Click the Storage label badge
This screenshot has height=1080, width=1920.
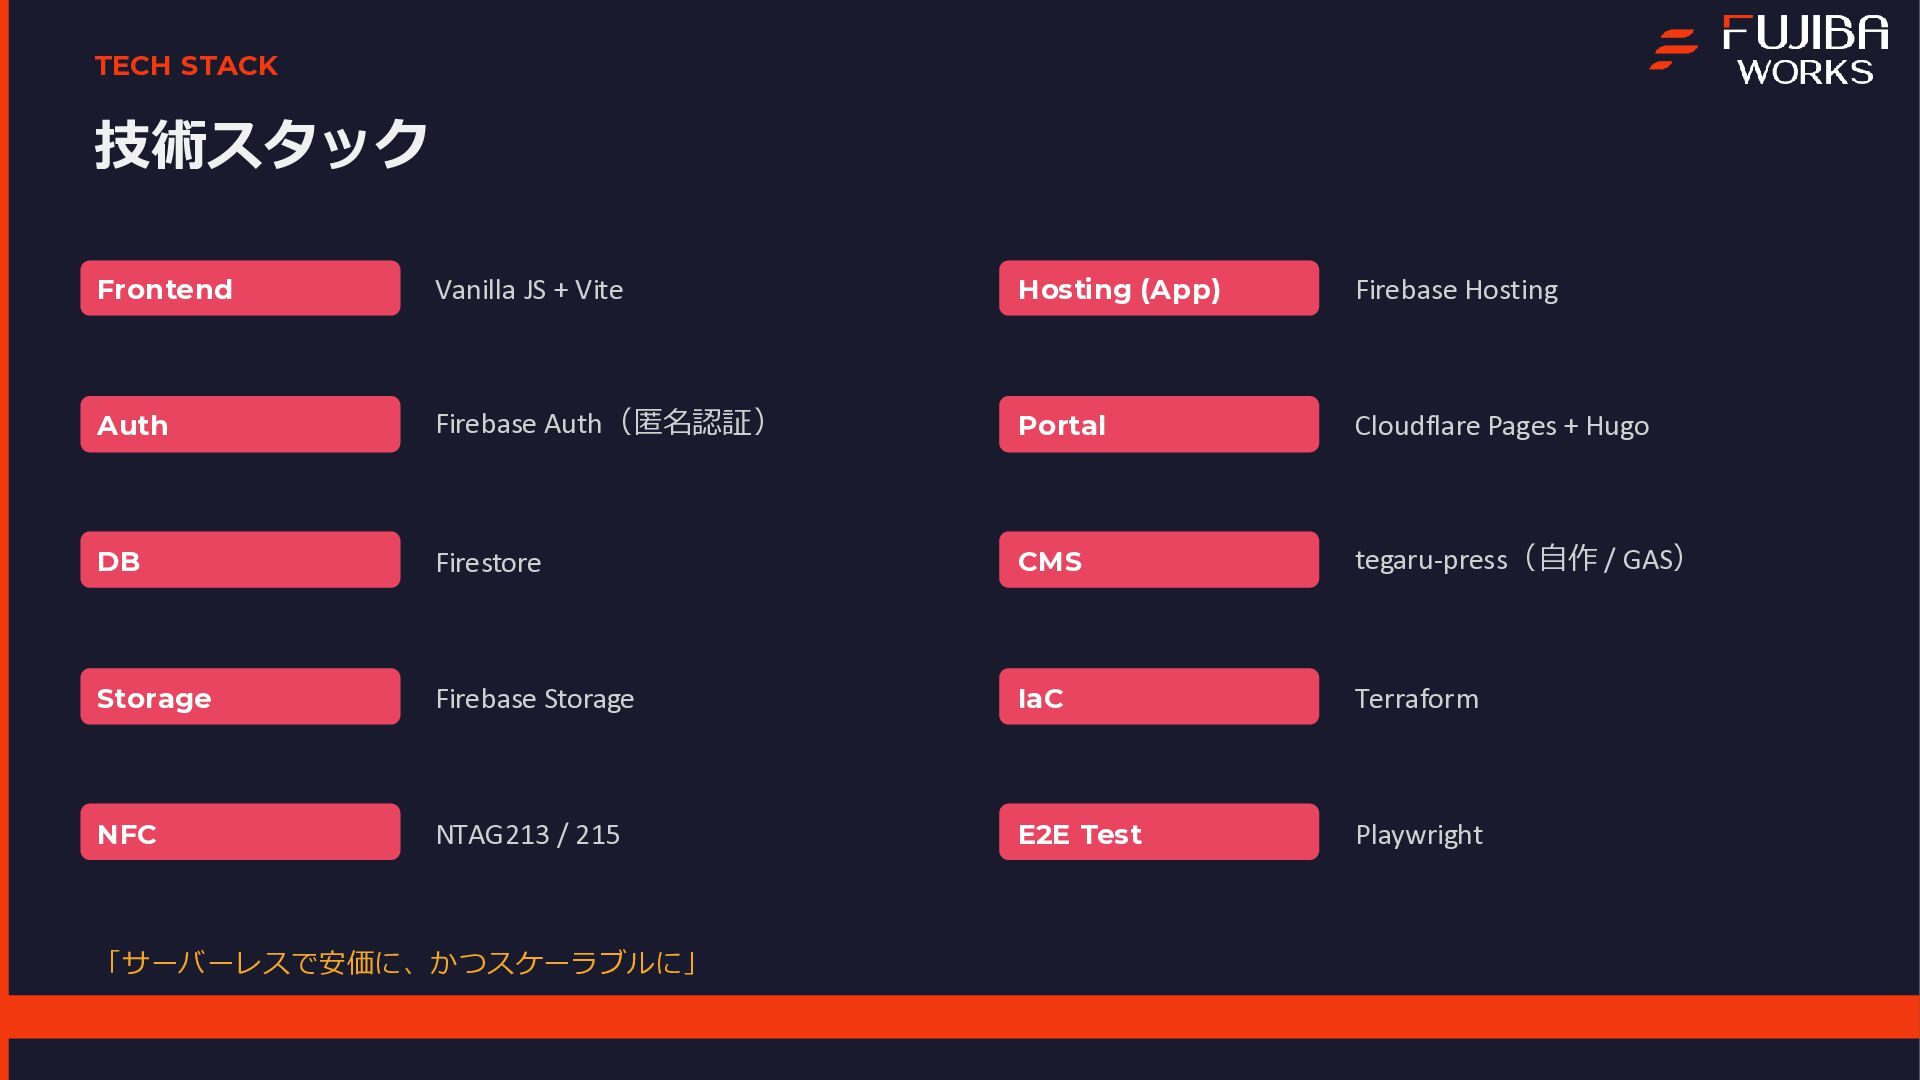[240, 697]
